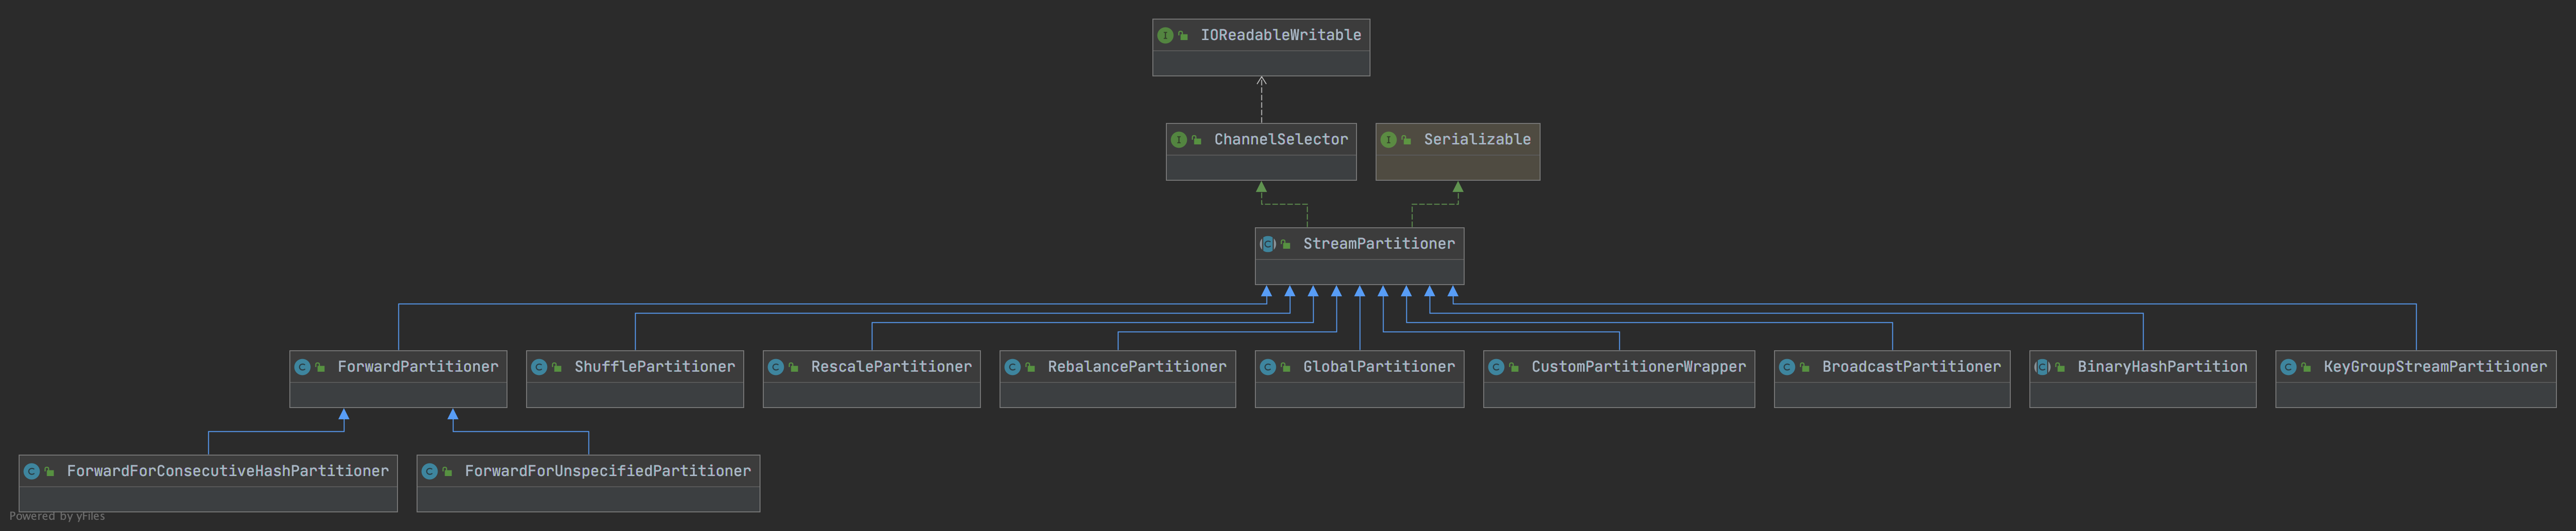Click the class icon of ForwardForConsecutiveHashPartitioner
Image resolution: width=2576 pixels, height=531 pixels.
point(32,471)
